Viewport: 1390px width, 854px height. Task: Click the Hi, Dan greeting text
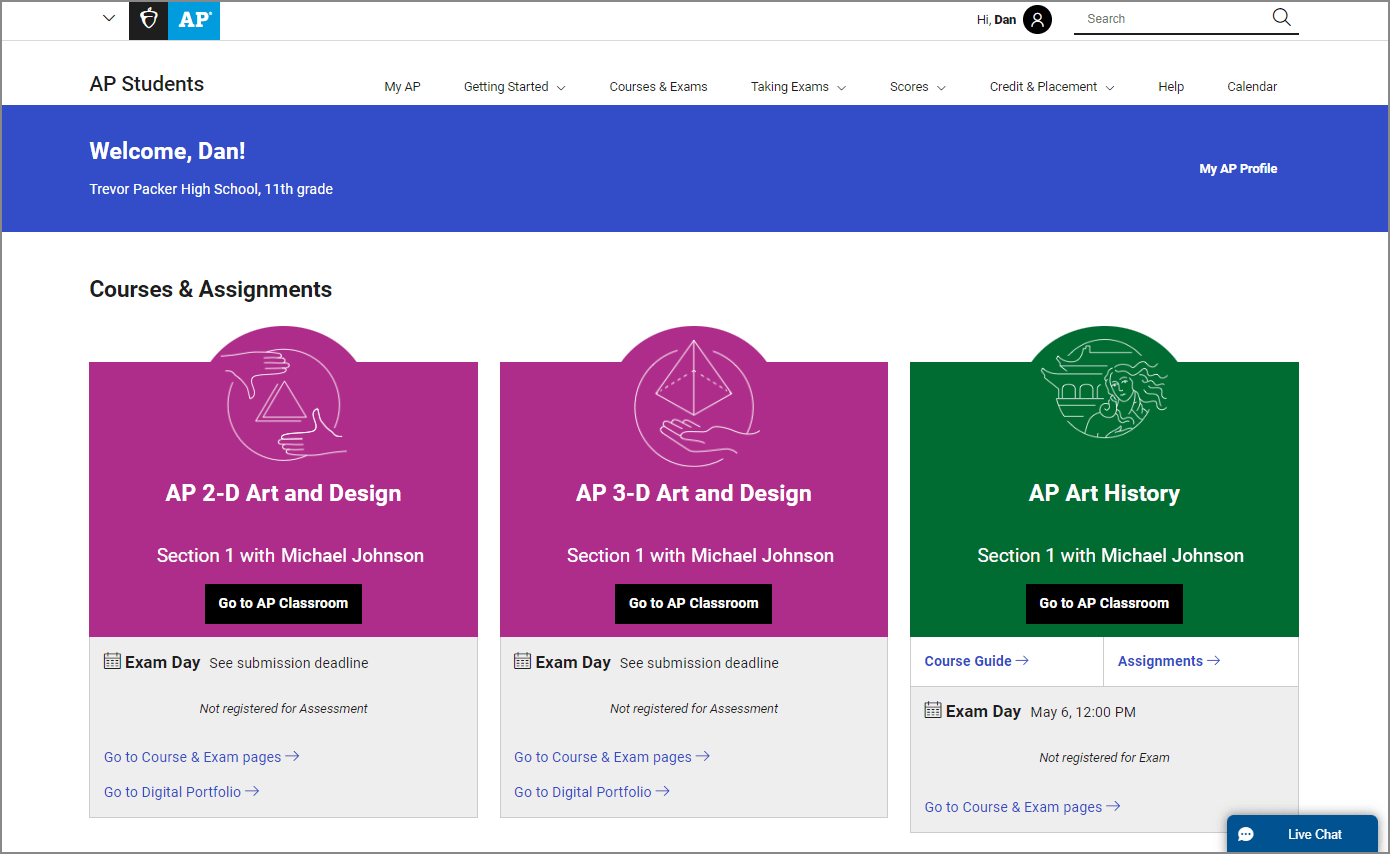click(996, 20)
